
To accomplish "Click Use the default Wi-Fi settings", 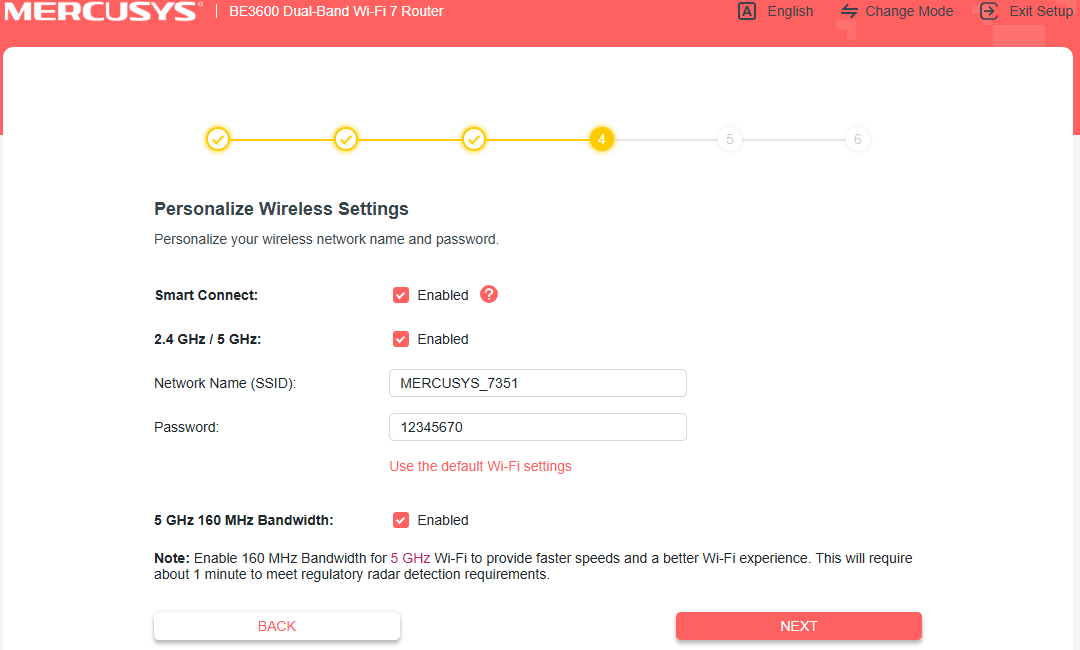I will (480, 466).
